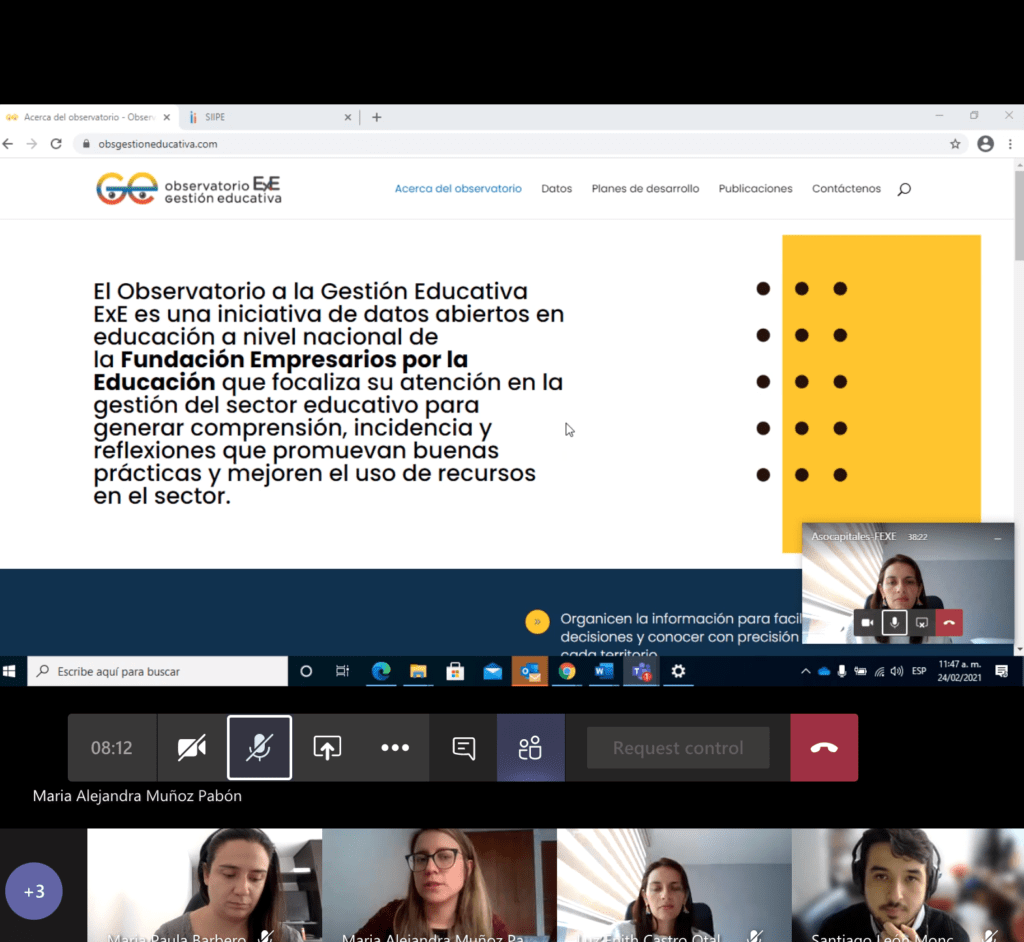Image resolution: width=1024 pixels, height=942 pixels.
Task: View site security padlock info
Action: point(86,144)
